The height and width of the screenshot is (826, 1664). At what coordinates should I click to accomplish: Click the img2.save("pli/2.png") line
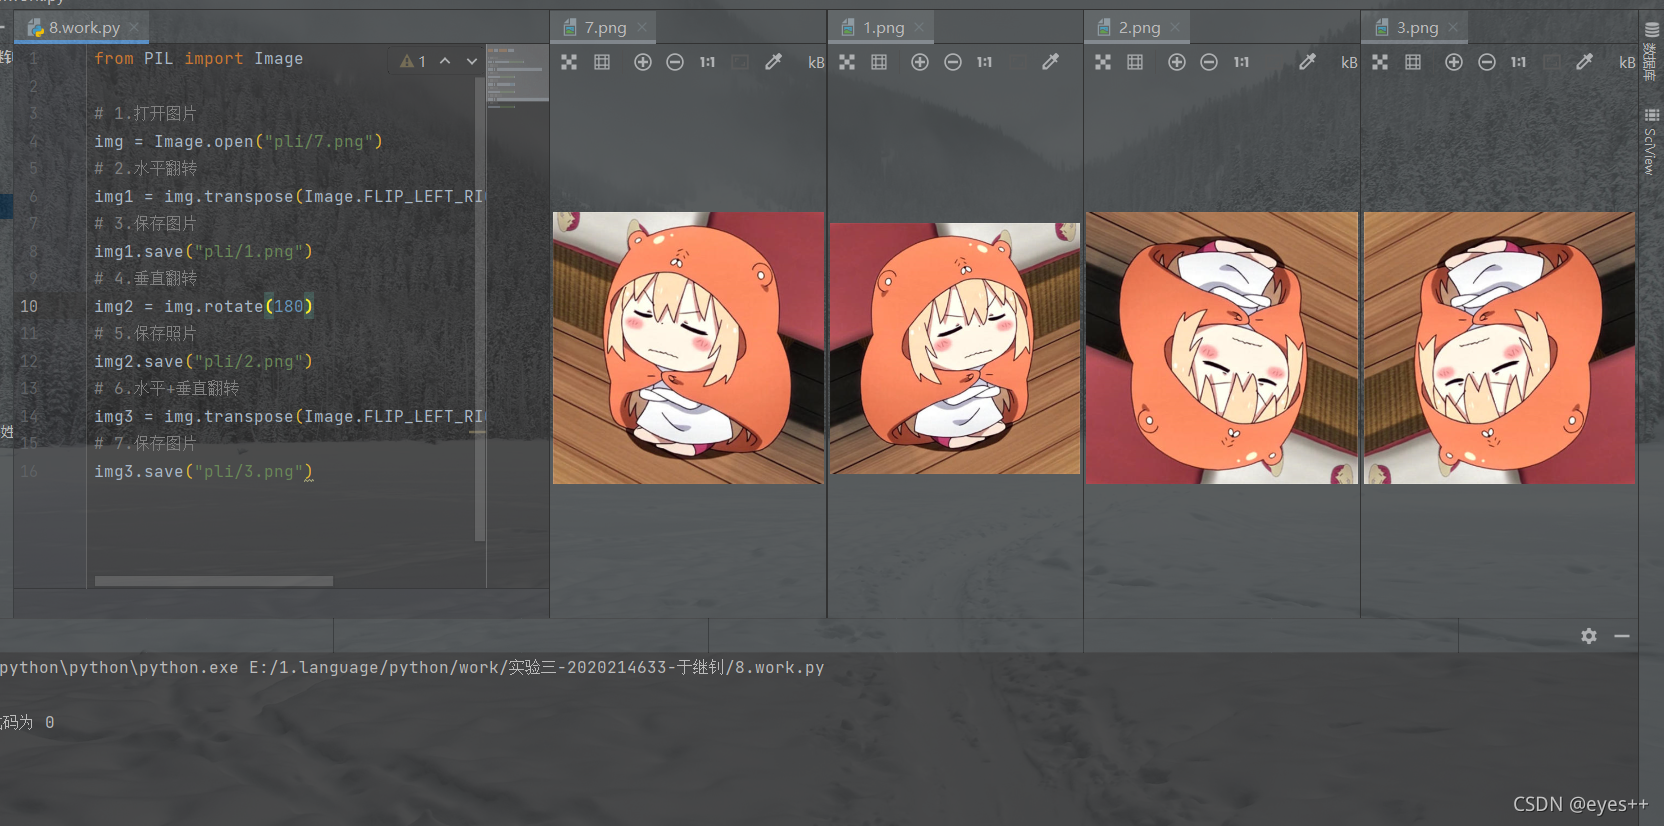[x=203, y=361]
